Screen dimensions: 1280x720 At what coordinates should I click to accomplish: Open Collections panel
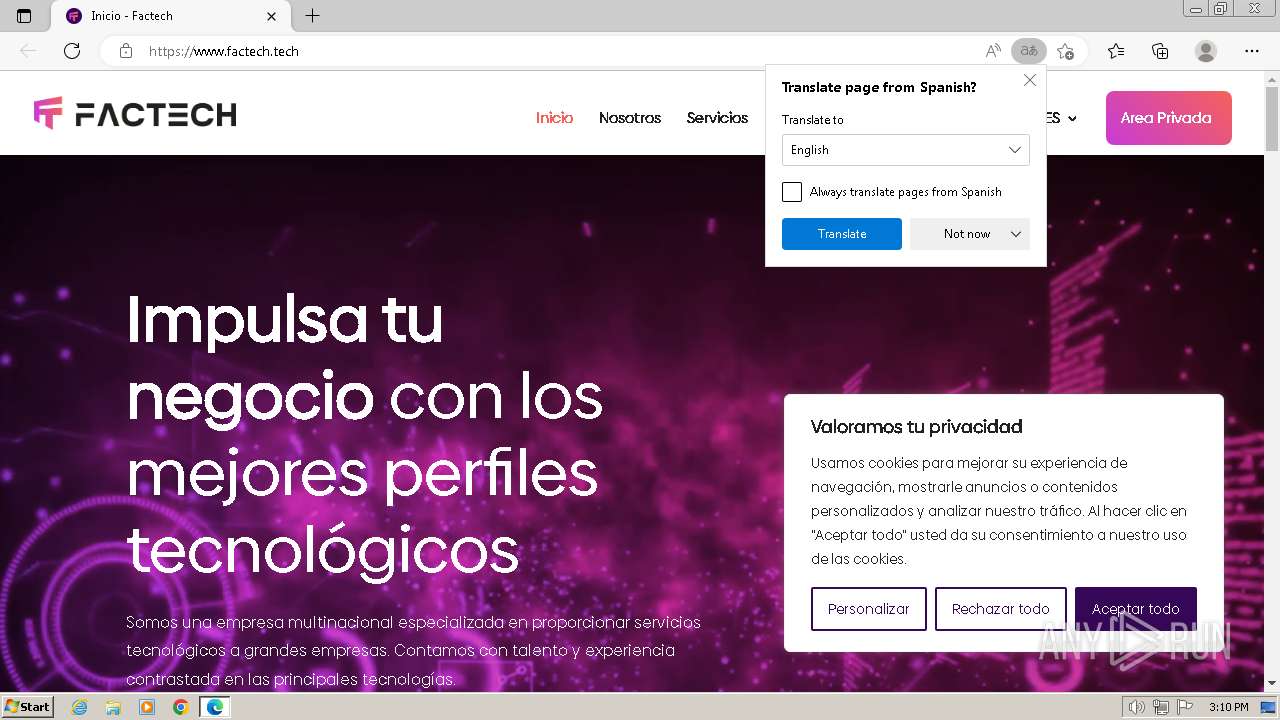pyautogui.click(x=1160, y=51)
